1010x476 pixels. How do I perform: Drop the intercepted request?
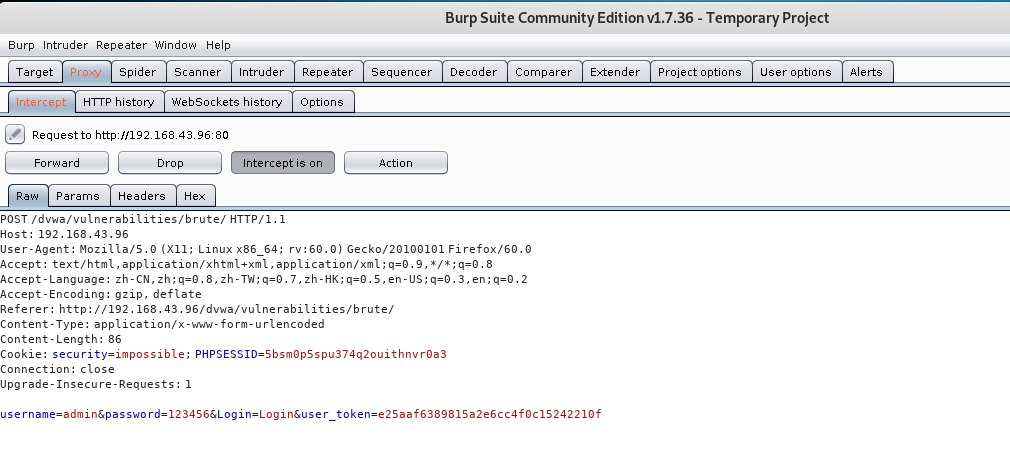click(x=170, y=163)
